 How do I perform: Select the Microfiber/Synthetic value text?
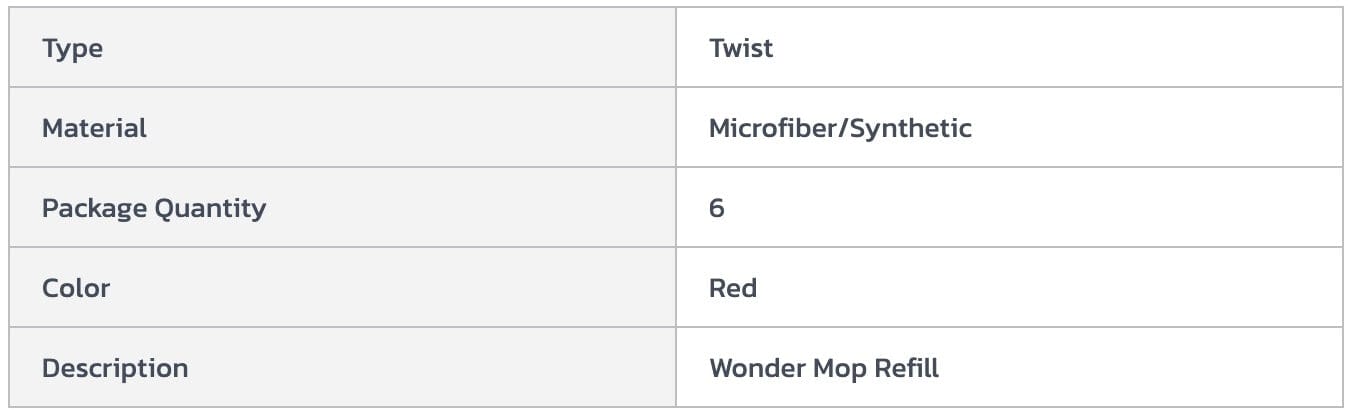tap(840, 128)
